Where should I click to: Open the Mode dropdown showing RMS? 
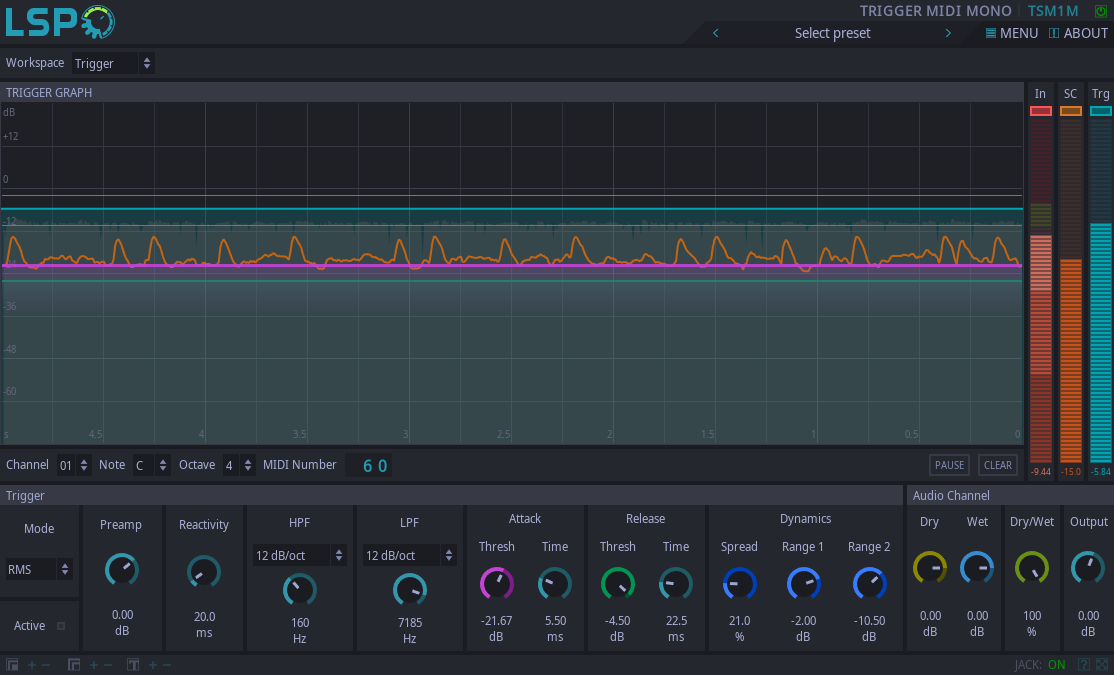[x=38, y=569]
